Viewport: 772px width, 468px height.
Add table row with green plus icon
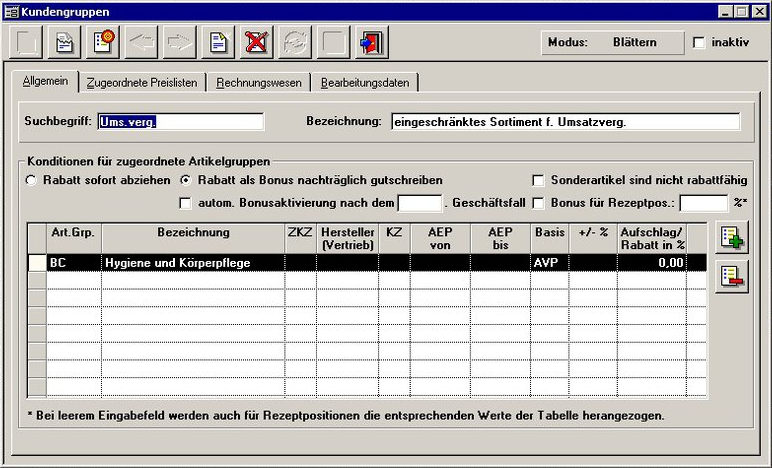coord(732,239)
